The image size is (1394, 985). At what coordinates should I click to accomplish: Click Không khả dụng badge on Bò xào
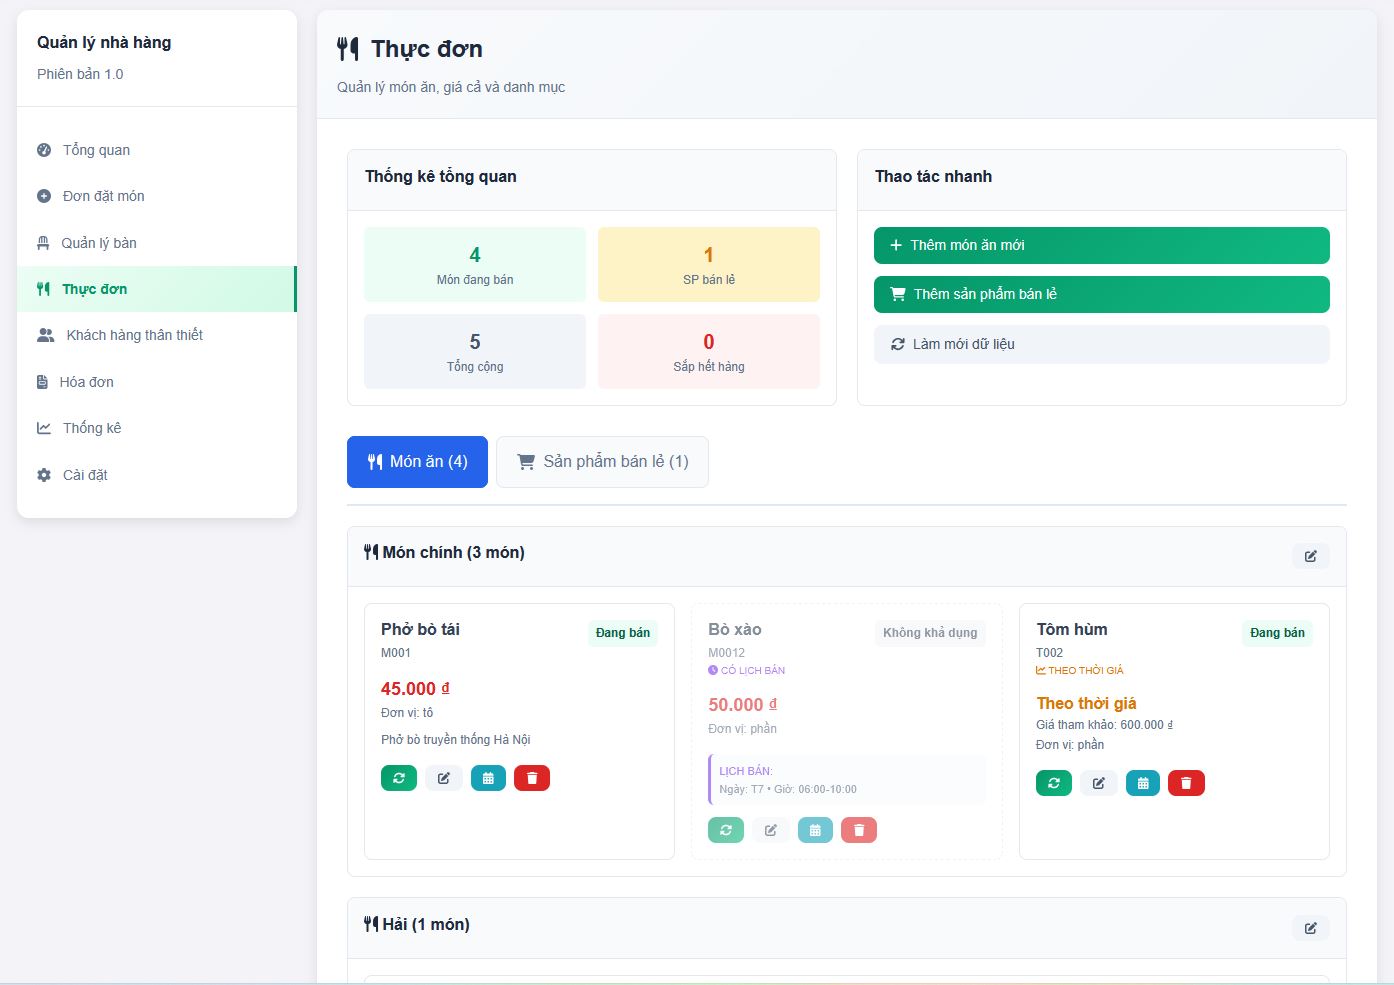click(x=930, y=633)
